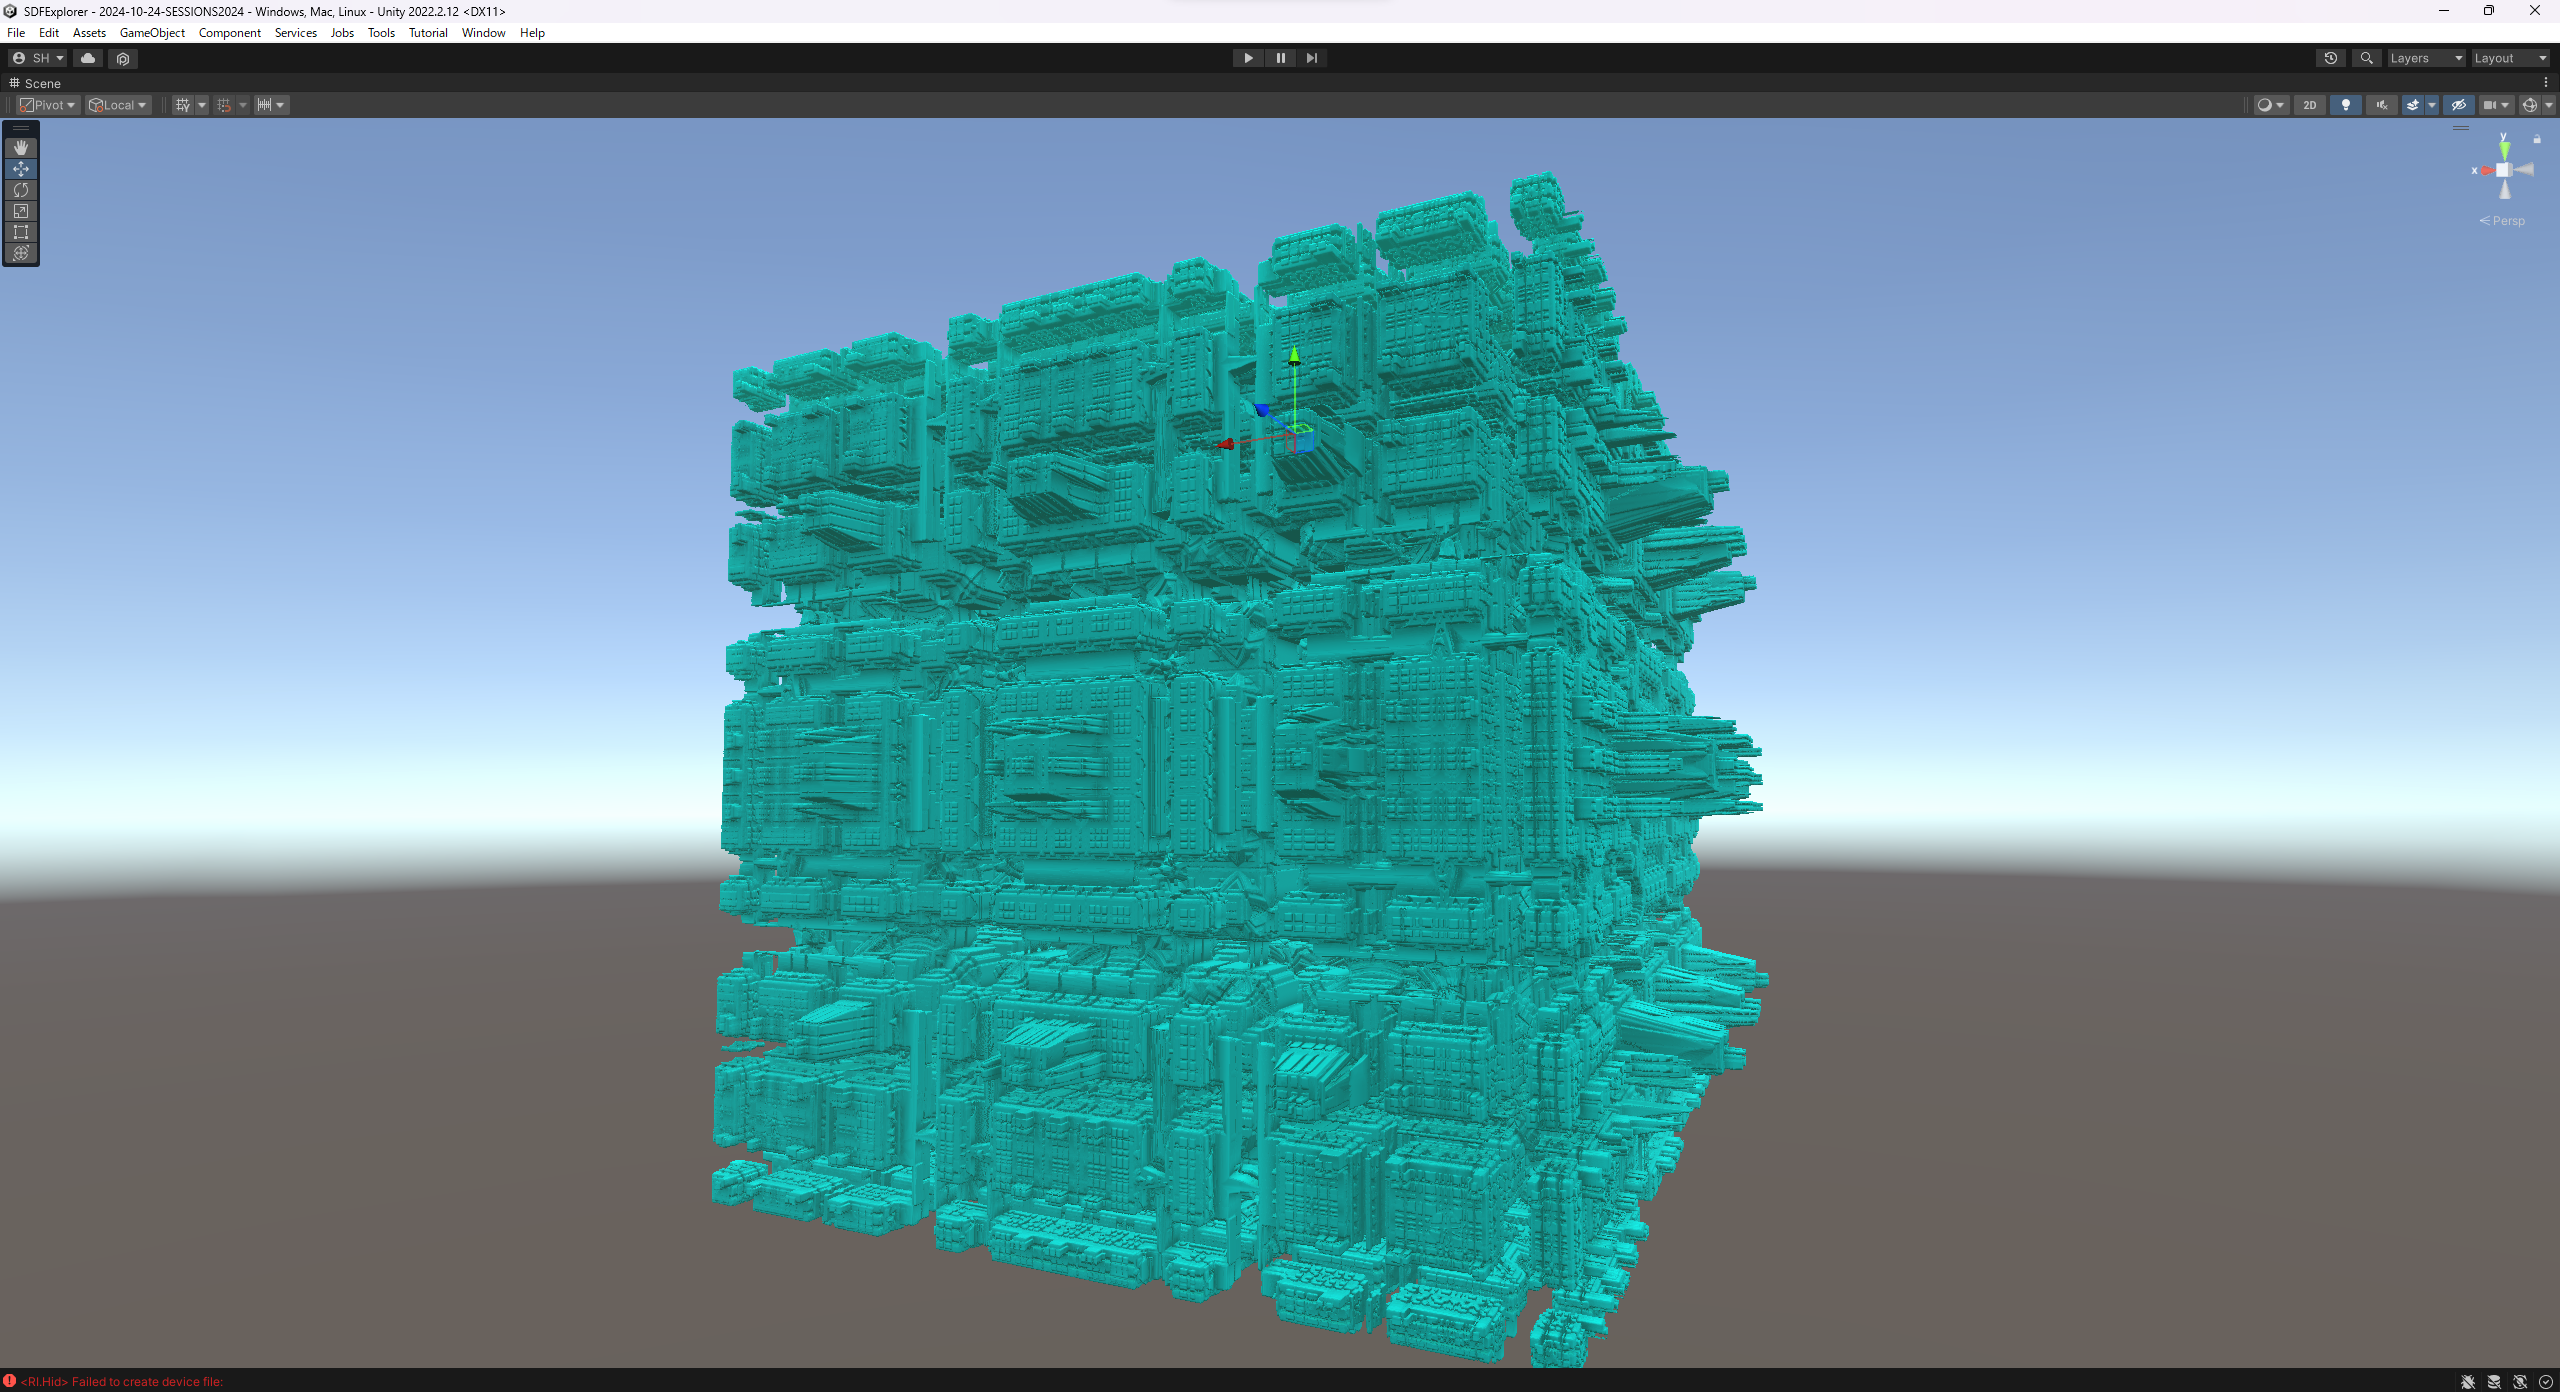Open the Layers dropdown
Image resolution: width=2560 pixels, height=1392 pixels.
coord(2425,58)
